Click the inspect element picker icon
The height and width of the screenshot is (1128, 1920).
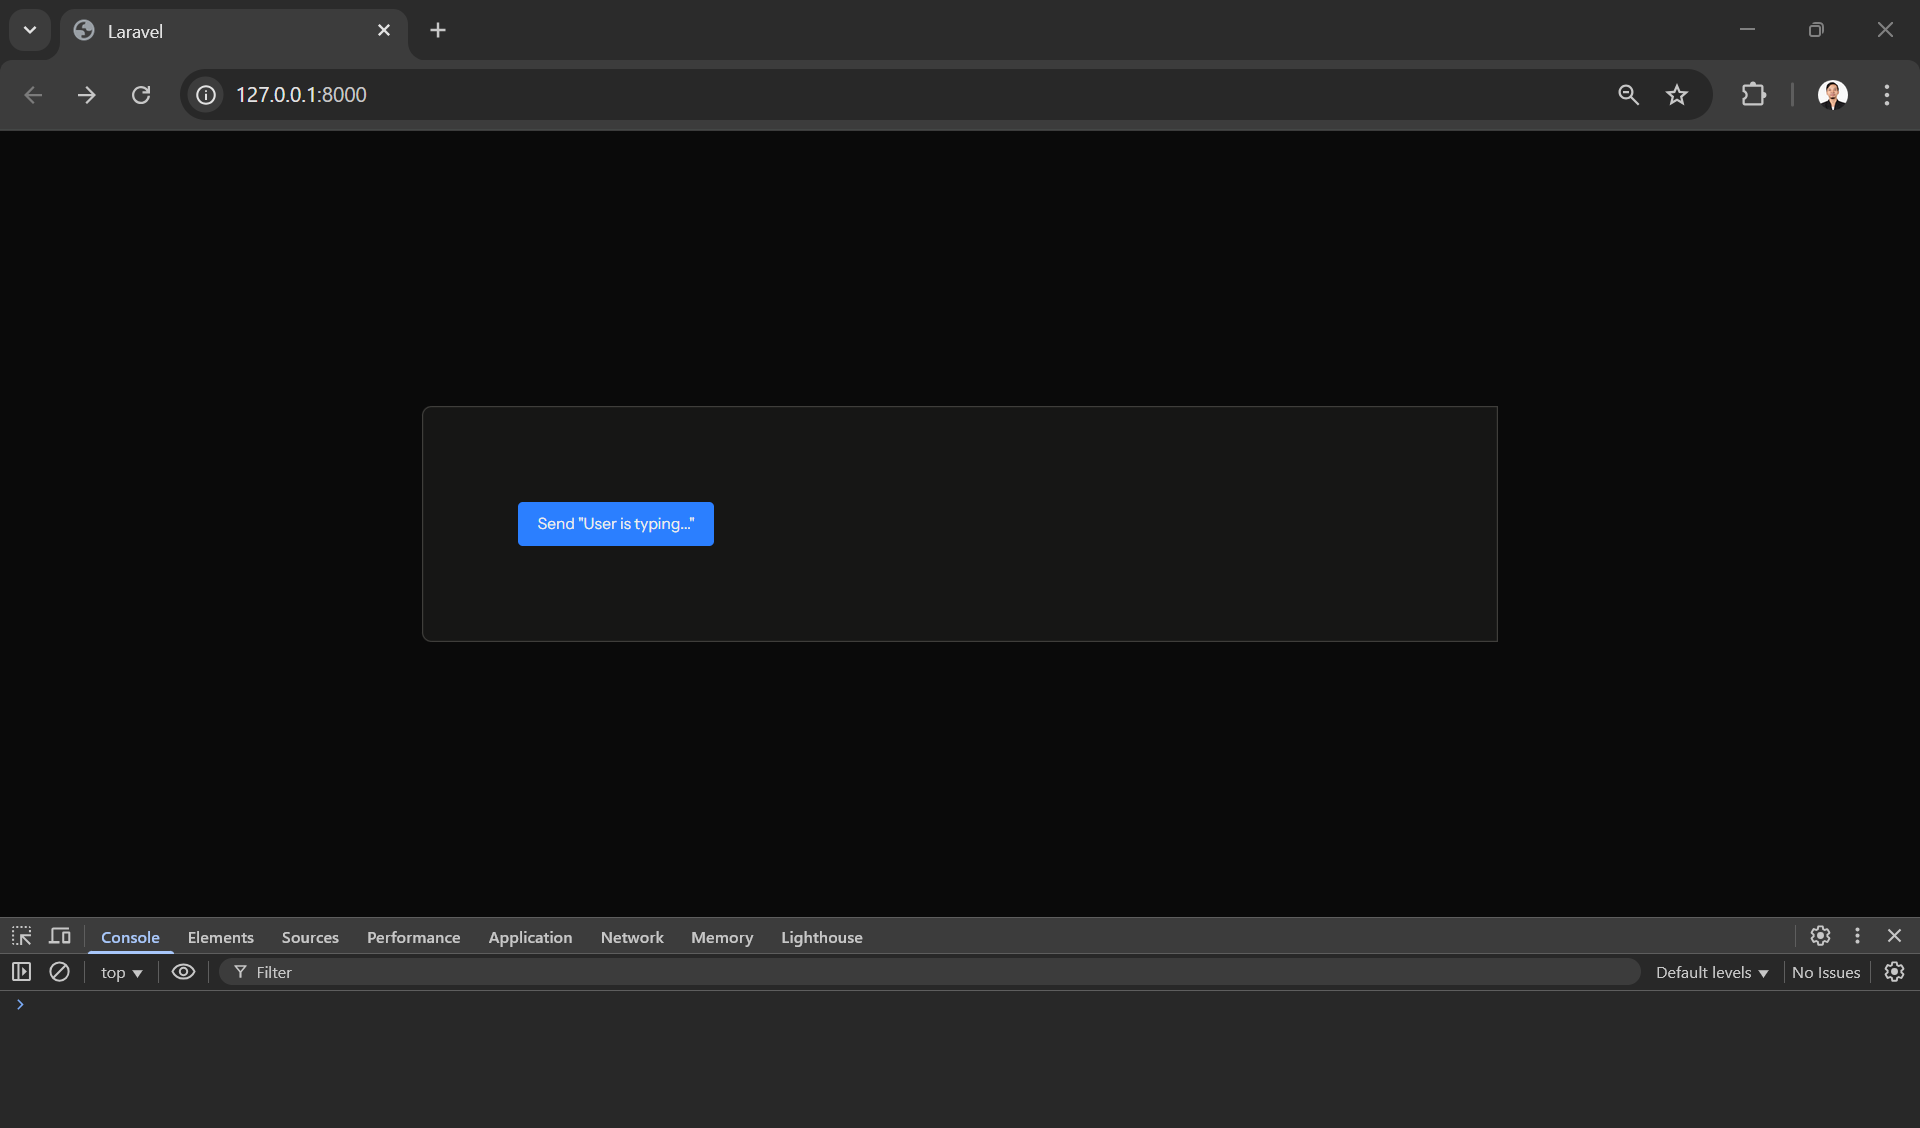21,936
